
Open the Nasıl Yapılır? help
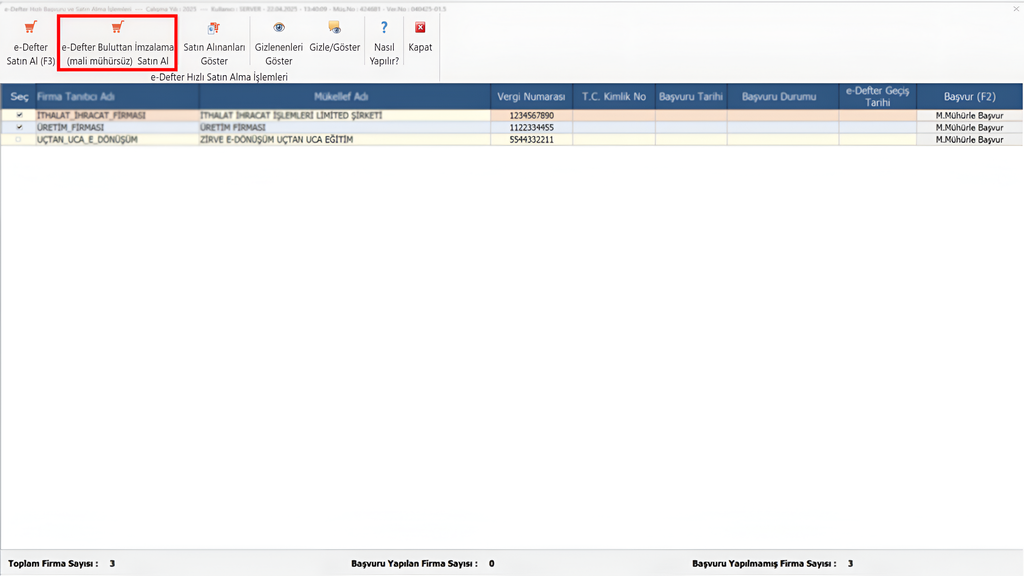(384, 43)
